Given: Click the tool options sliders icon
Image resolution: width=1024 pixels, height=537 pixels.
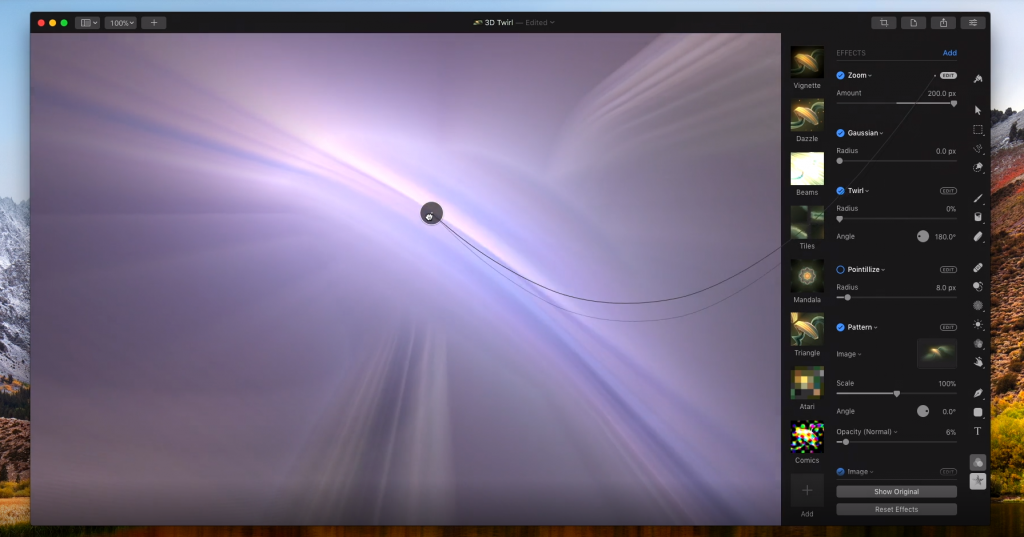Looking at the screenshot, I should [972, 23].
